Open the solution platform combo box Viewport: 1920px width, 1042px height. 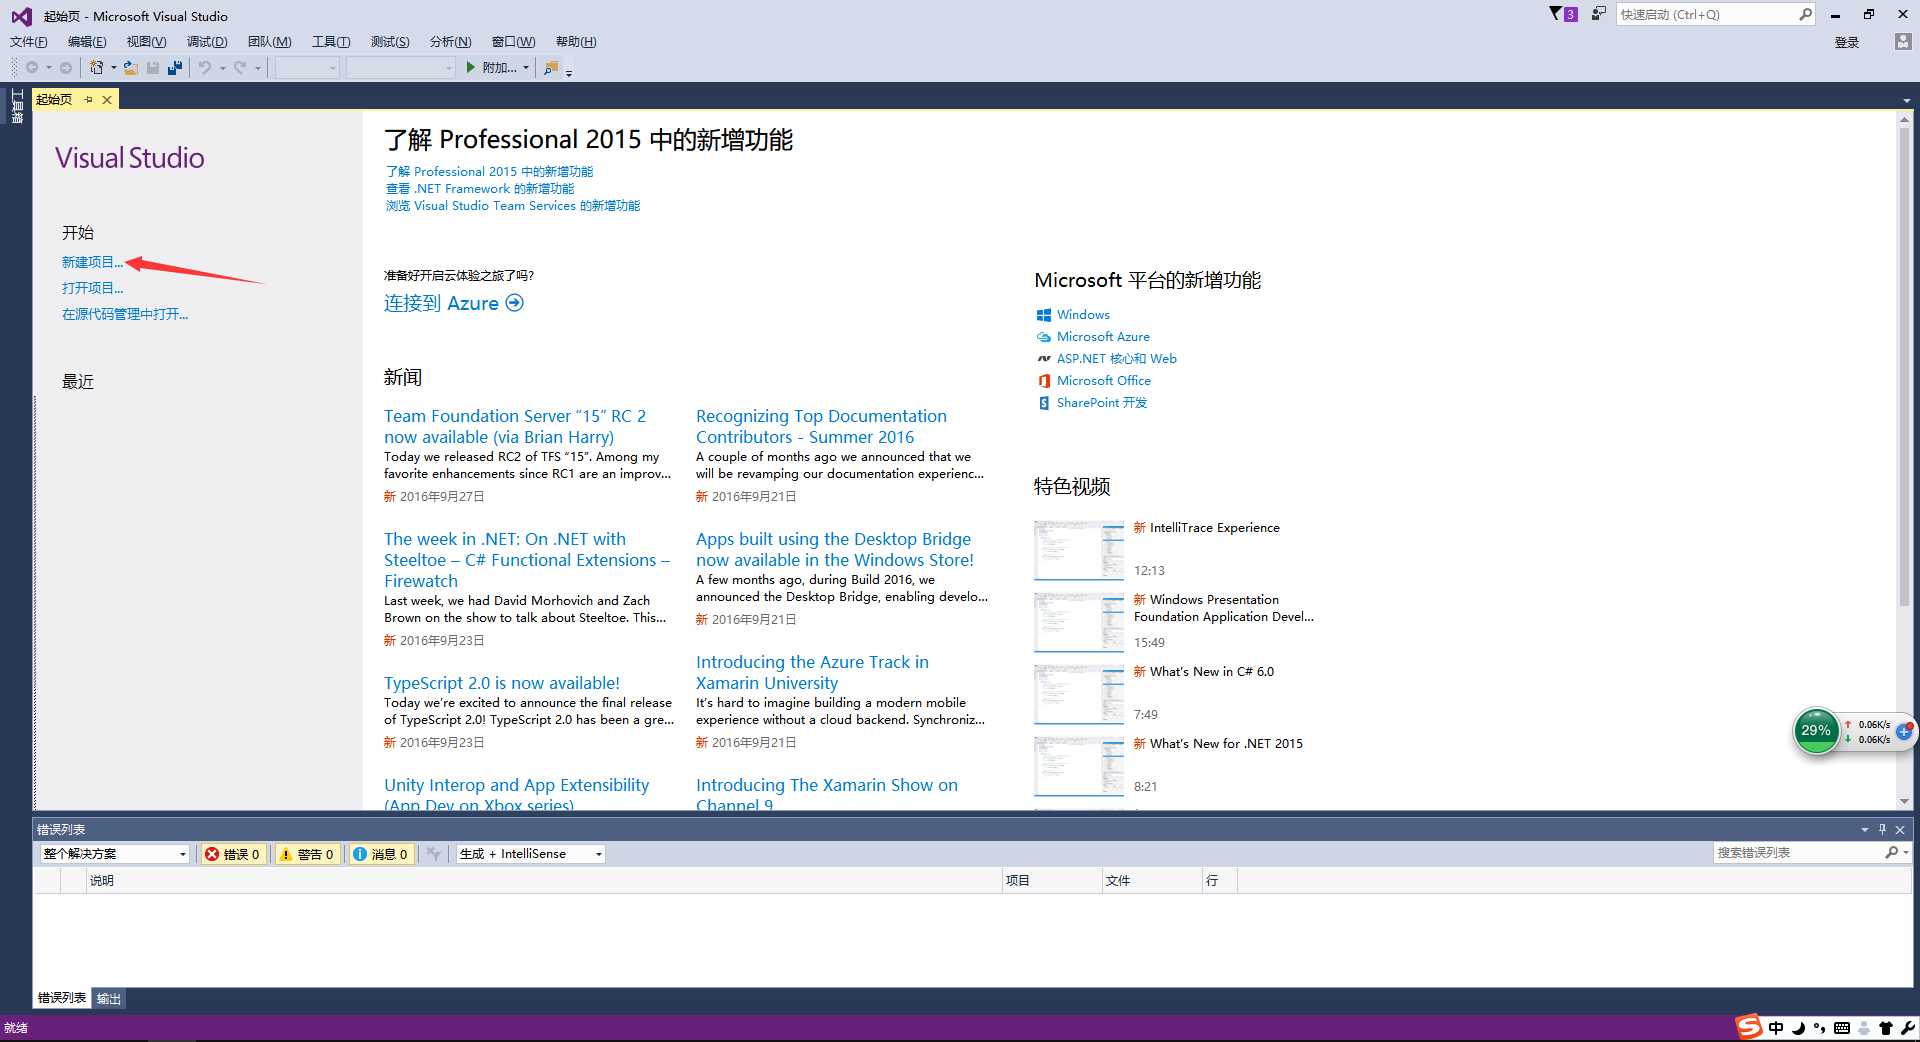click(x=401, y=68)
